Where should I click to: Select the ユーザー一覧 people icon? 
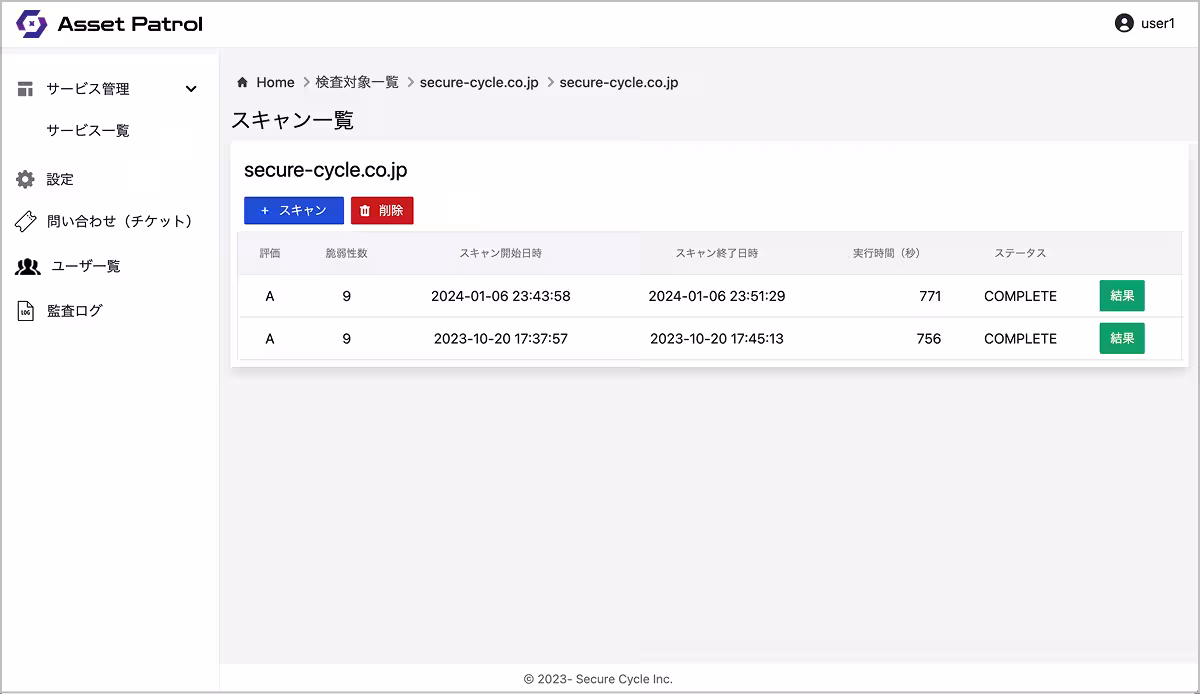25,266
